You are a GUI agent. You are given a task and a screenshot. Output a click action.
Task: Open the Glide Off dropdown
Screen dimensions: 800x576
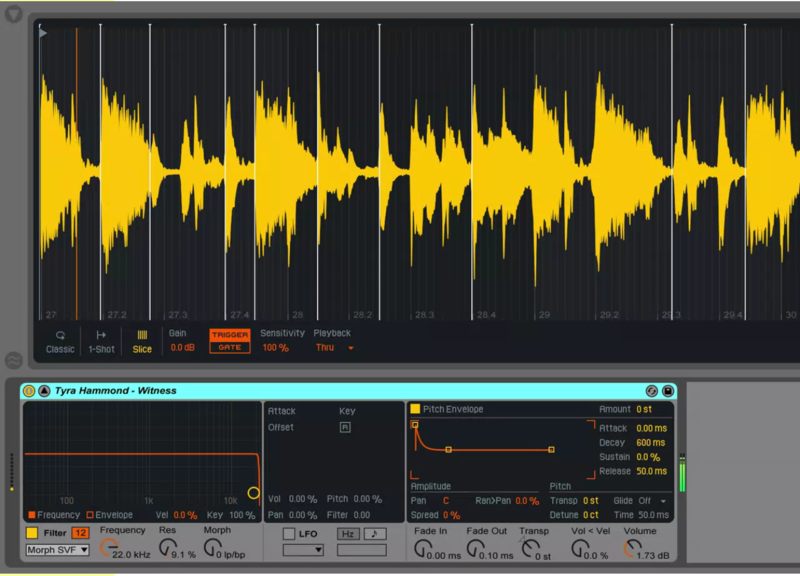(x=654, y=501)
